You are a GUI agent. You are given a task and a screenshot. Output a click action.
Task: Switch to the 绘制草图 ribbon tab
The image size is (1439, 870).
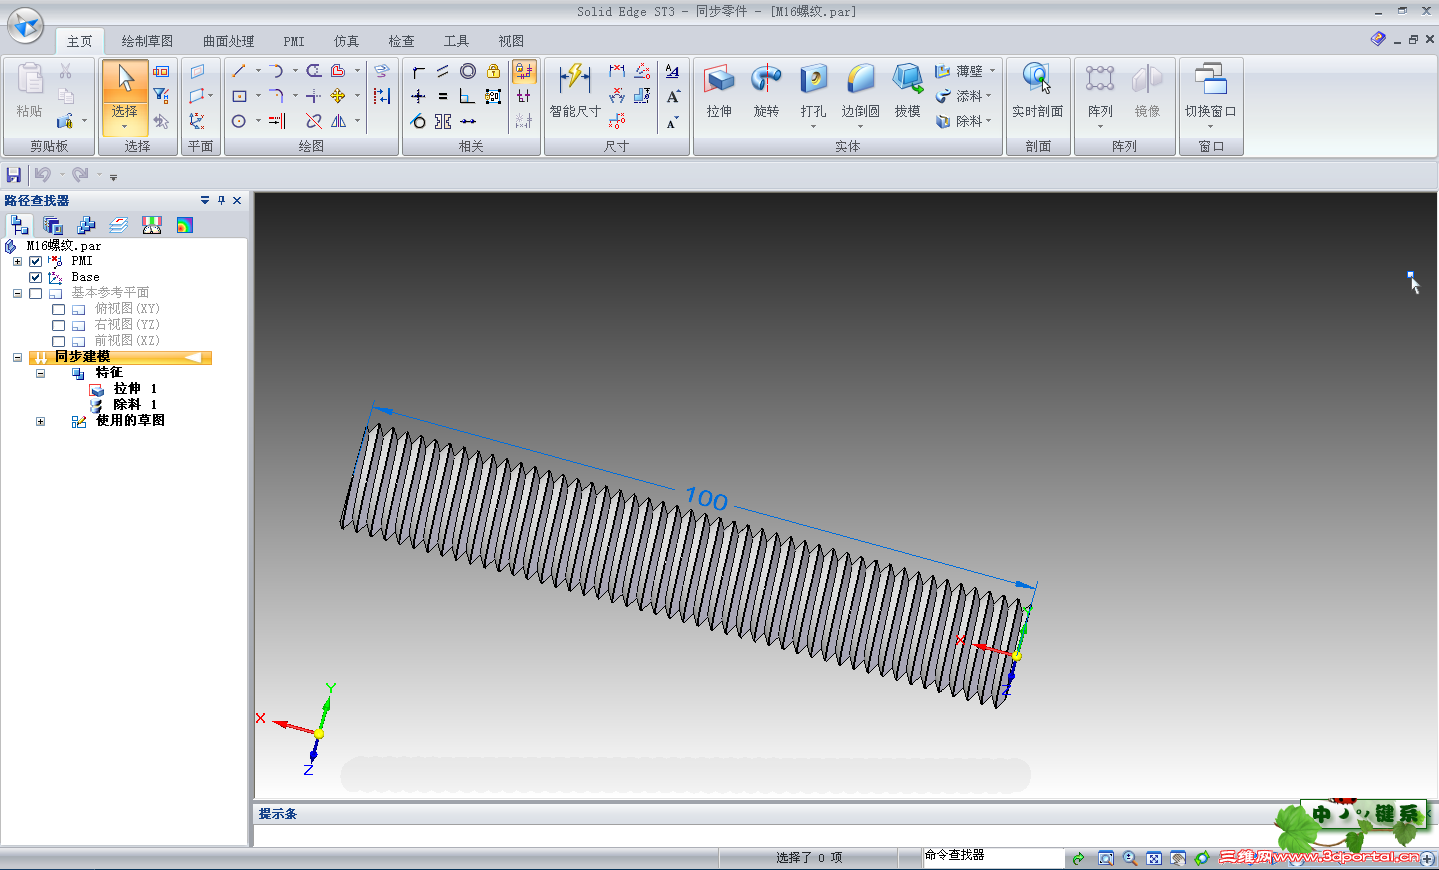(x=147, y=41)
